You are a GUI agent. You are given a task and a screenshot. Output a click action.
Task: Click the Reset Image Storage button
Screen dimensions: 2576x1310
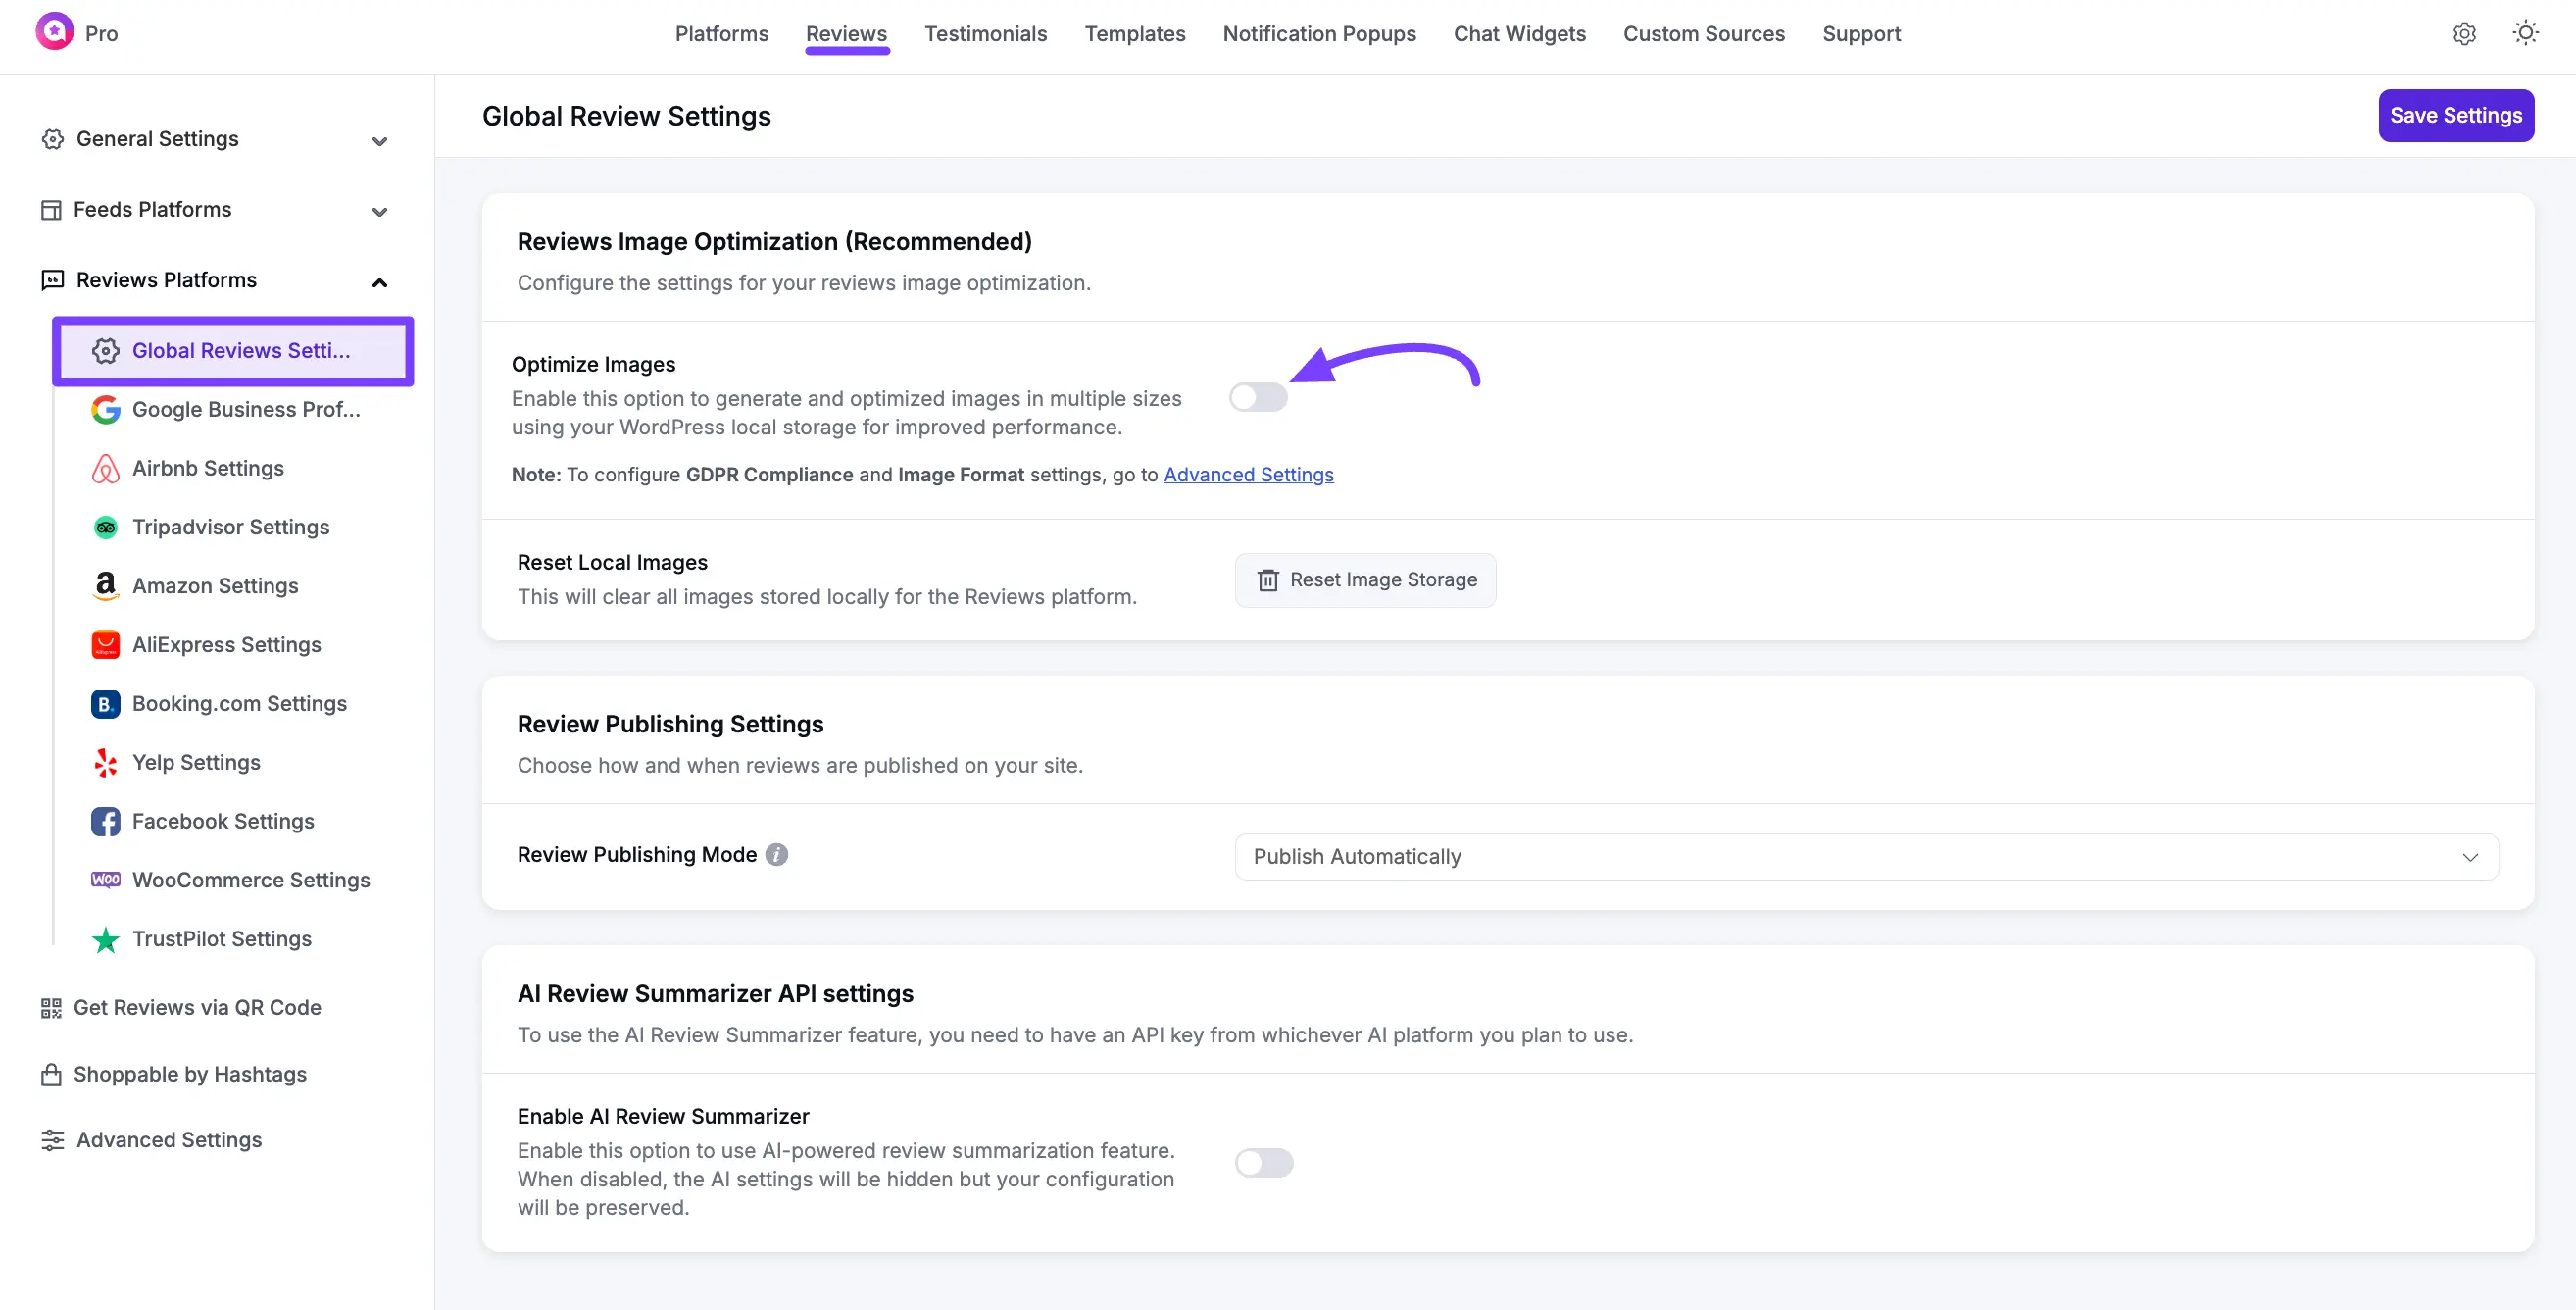tap(1365, 580)
